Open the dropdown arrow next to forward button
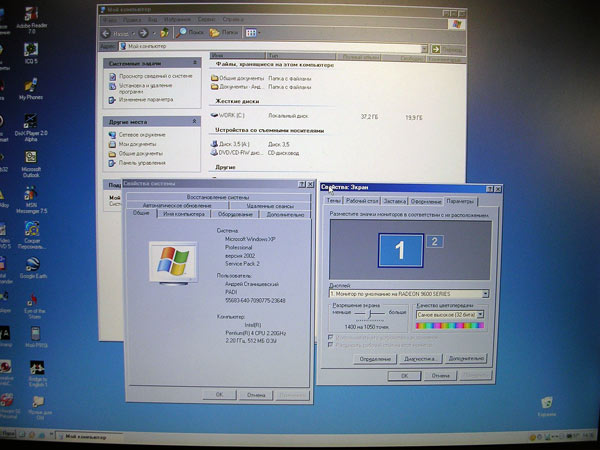The height and width of the screenshot is (450, 600). point(154,34)
